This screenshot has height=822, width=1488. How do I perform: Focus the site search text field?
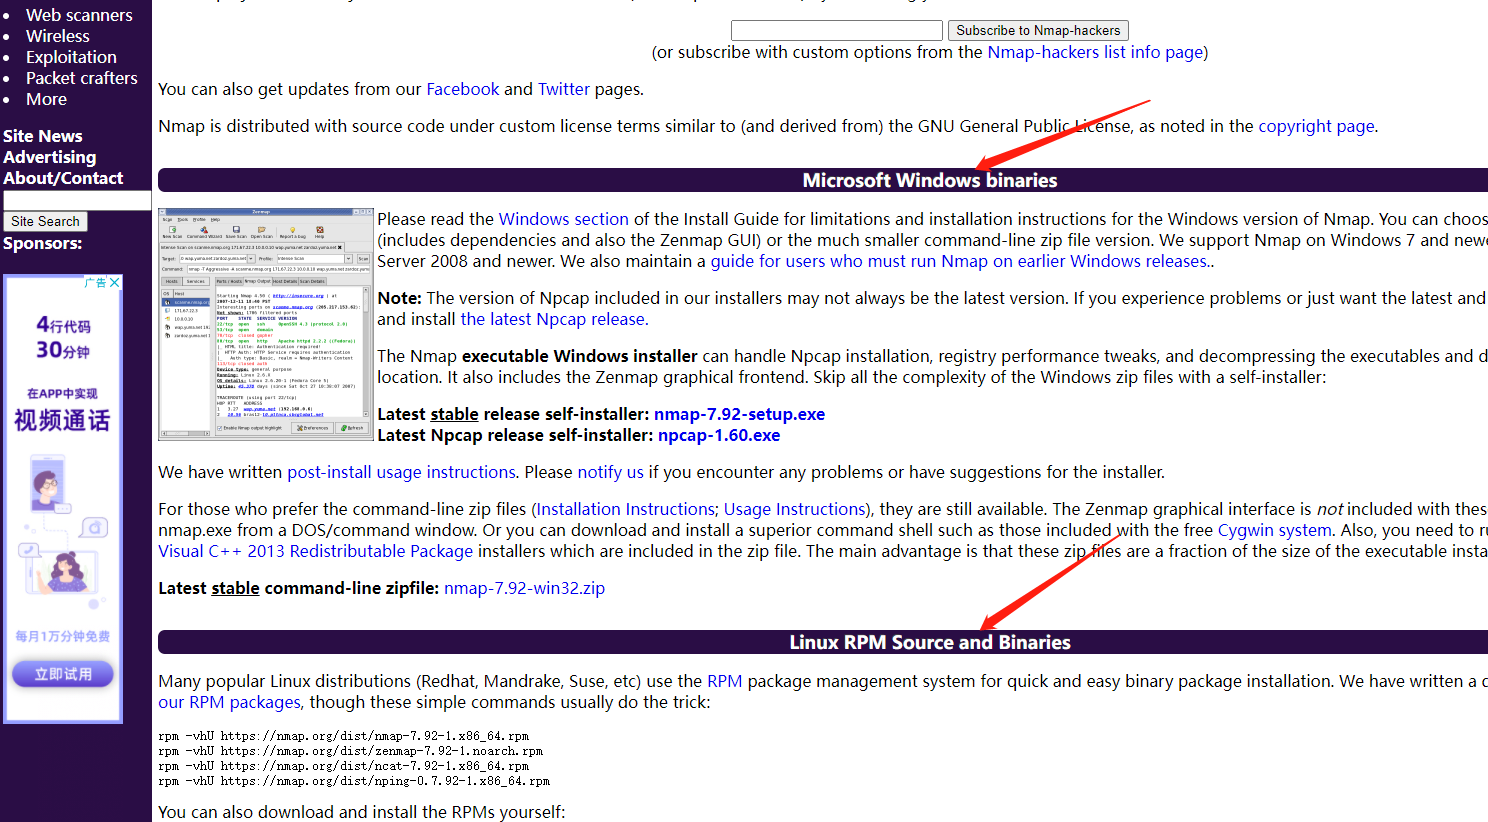77,200
